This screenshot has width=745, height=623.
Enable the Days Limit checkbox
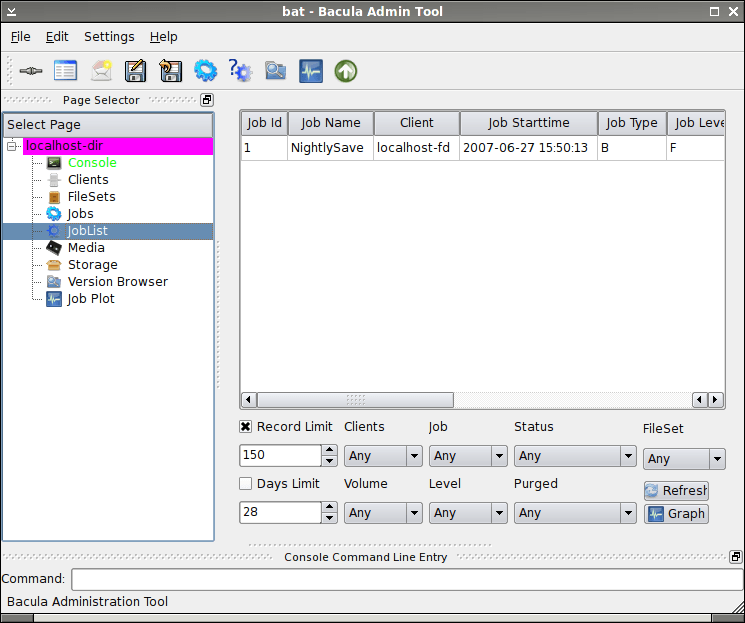[245, 484]
